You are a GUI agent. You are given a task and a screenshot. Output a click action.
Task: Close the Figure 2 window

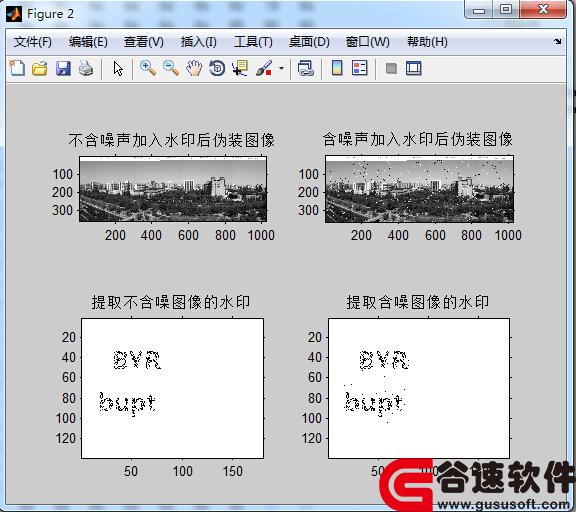pos(543,10)
